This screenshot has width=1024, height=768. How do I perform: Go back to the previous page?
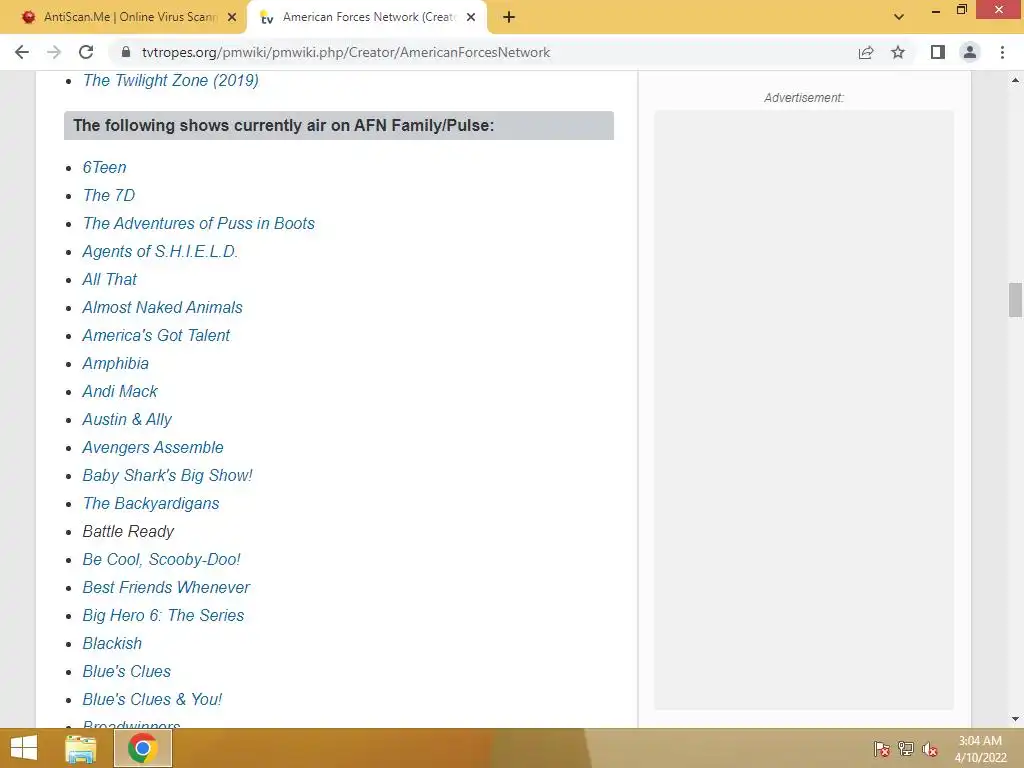click(22, 52)
